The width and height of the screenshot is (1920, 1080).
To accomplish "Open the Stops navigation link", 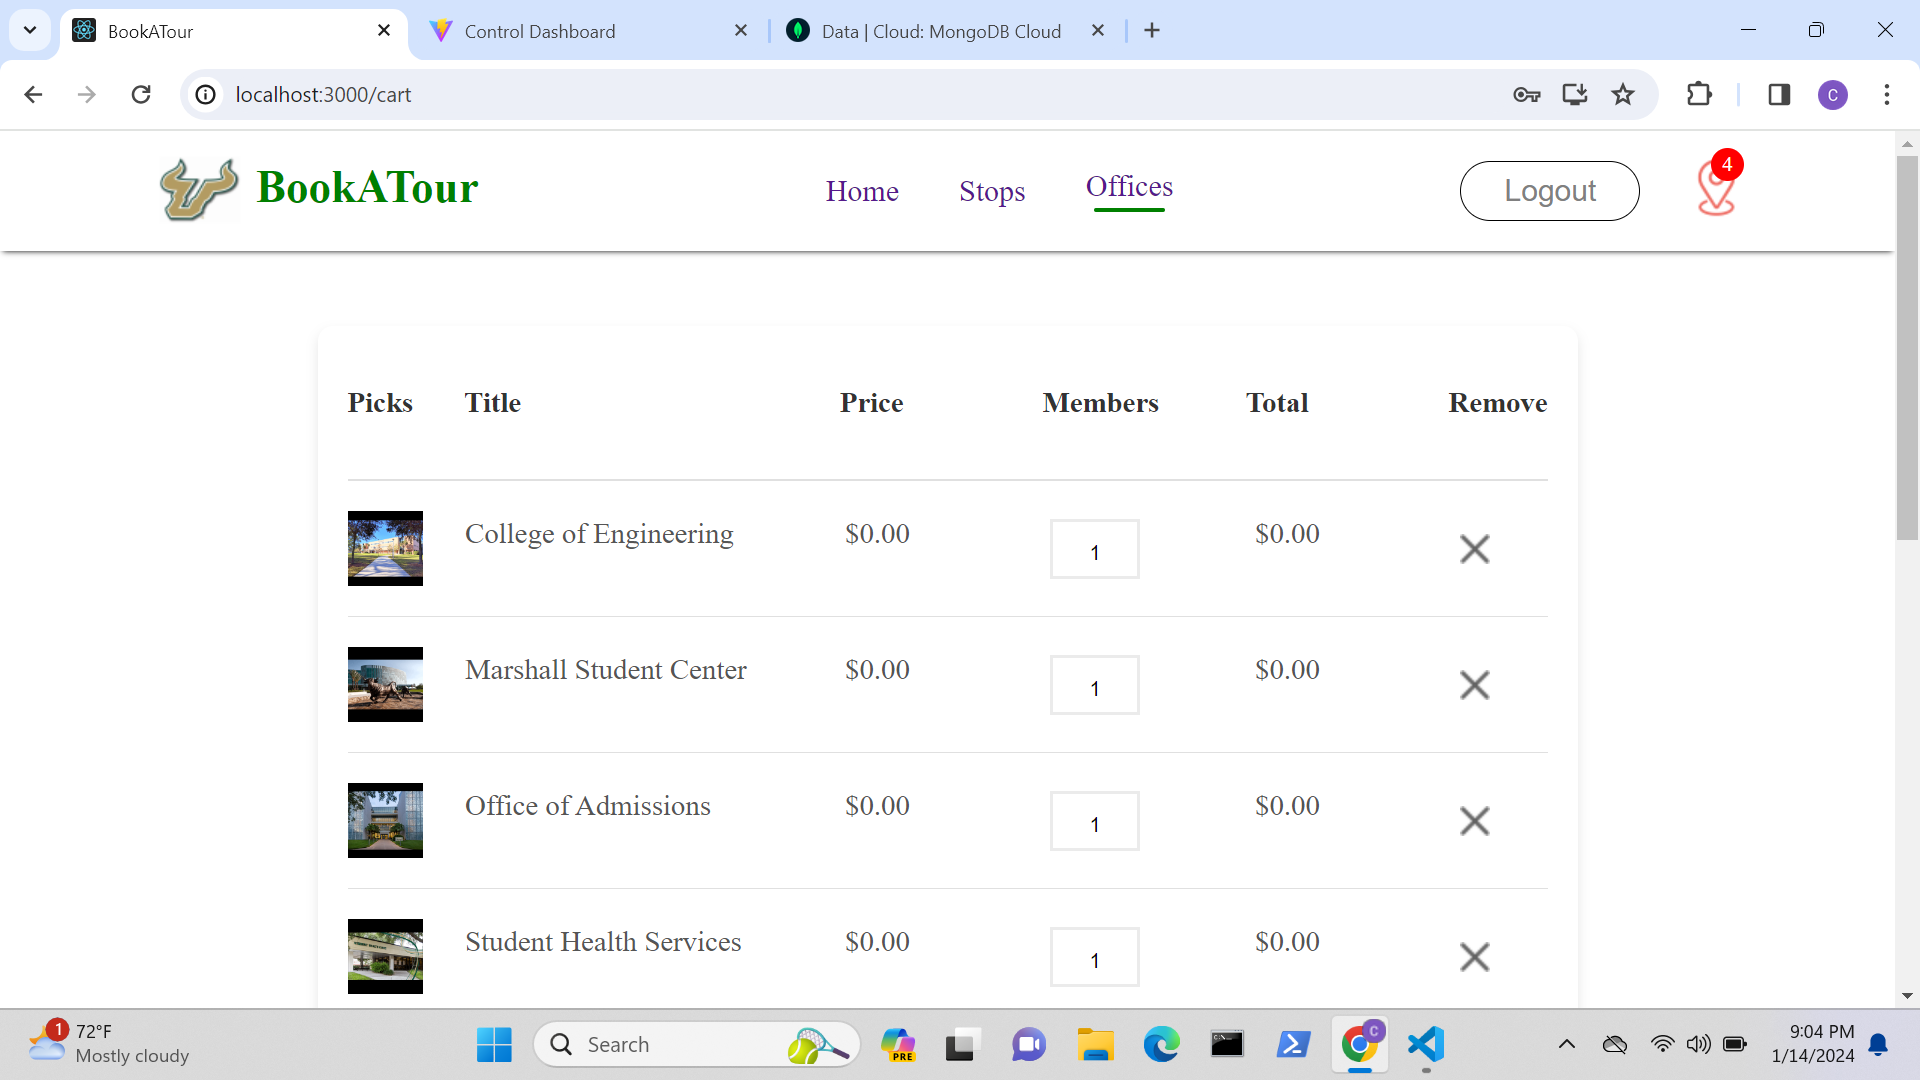I will coord(992,191).
